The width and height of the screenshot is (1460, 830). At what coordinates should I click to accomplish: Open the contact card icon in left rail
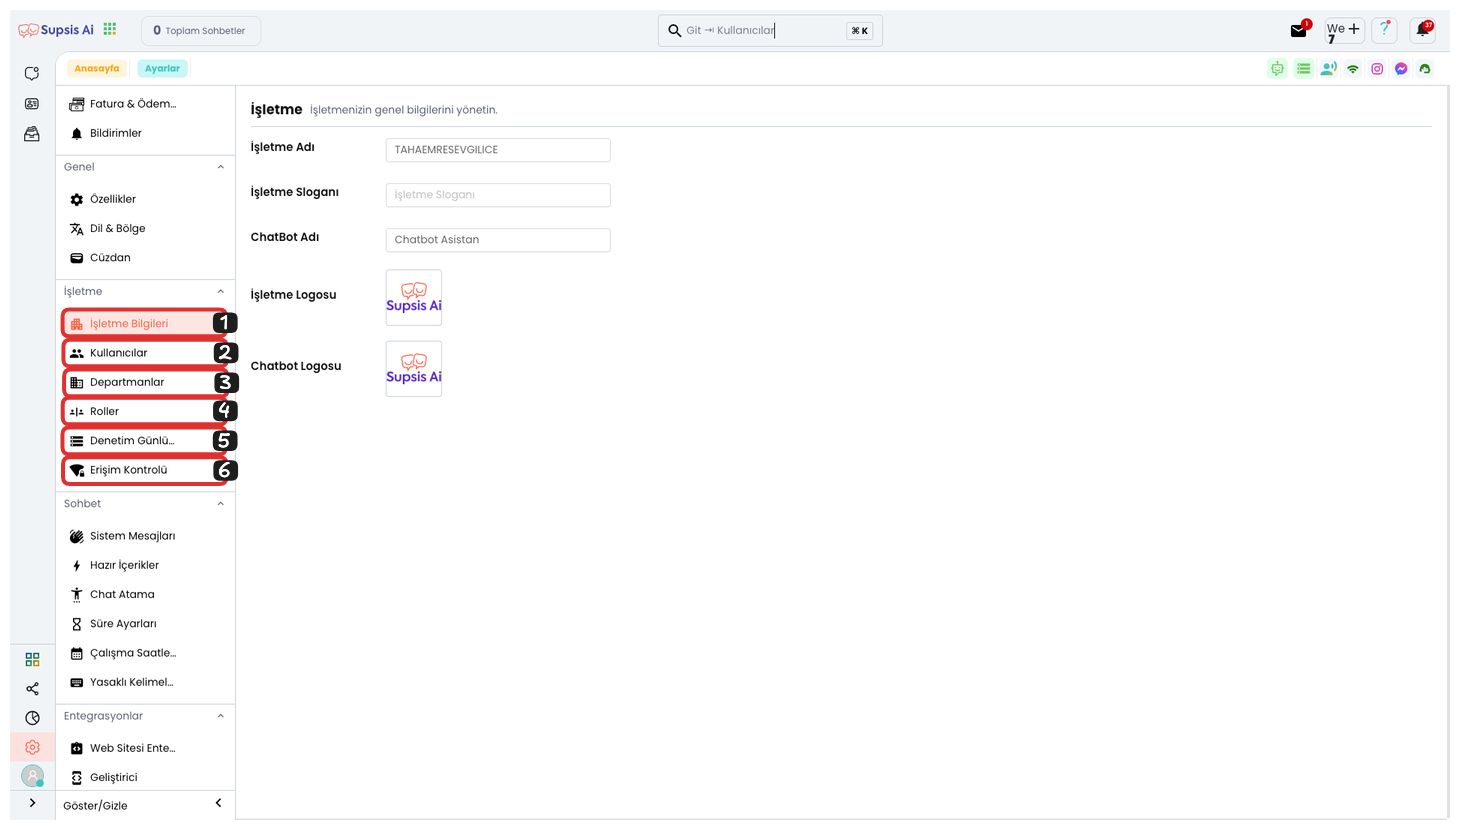point(32,104)
